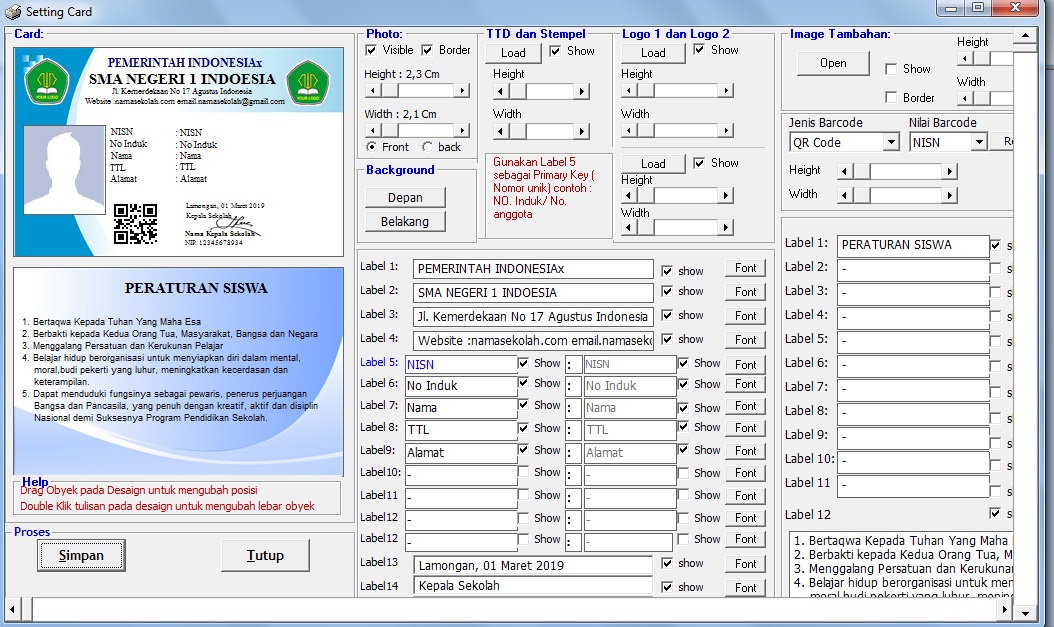Image resolution: width=1054 pixels, height=627 pixels.
Task: Click the vertical scrollbar down arrow
Action: click(1025, 612)
